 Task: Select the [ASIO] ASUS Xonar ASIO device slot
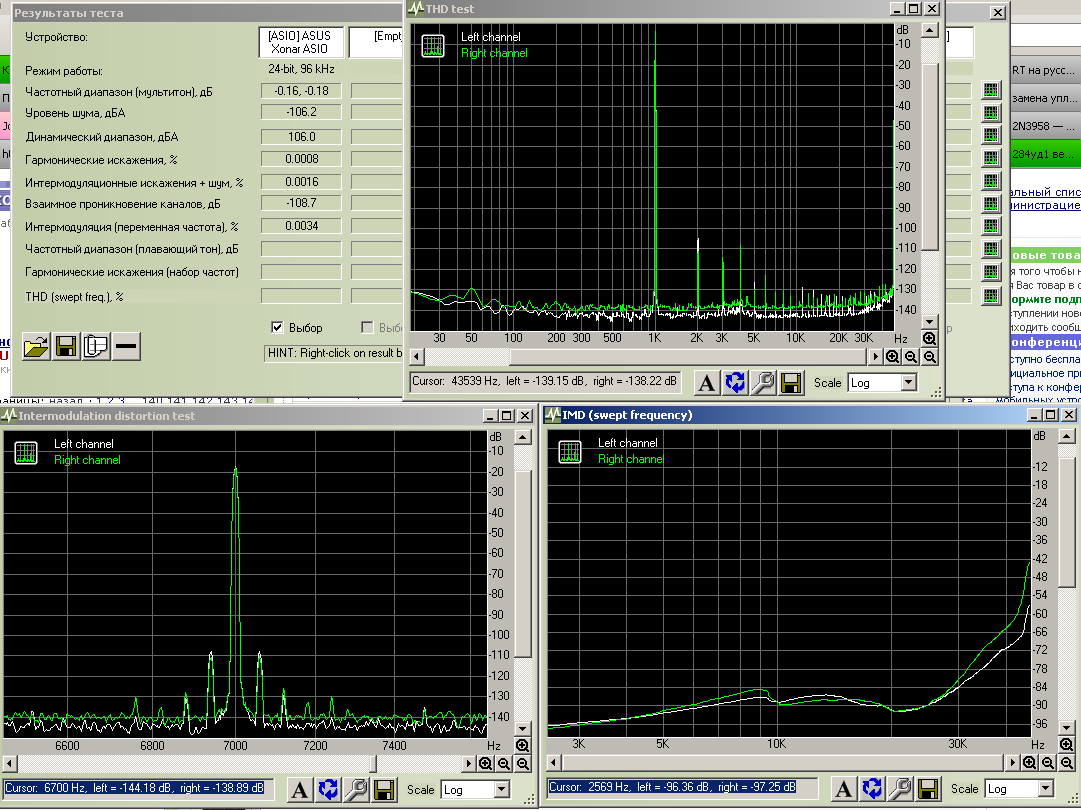299,42
